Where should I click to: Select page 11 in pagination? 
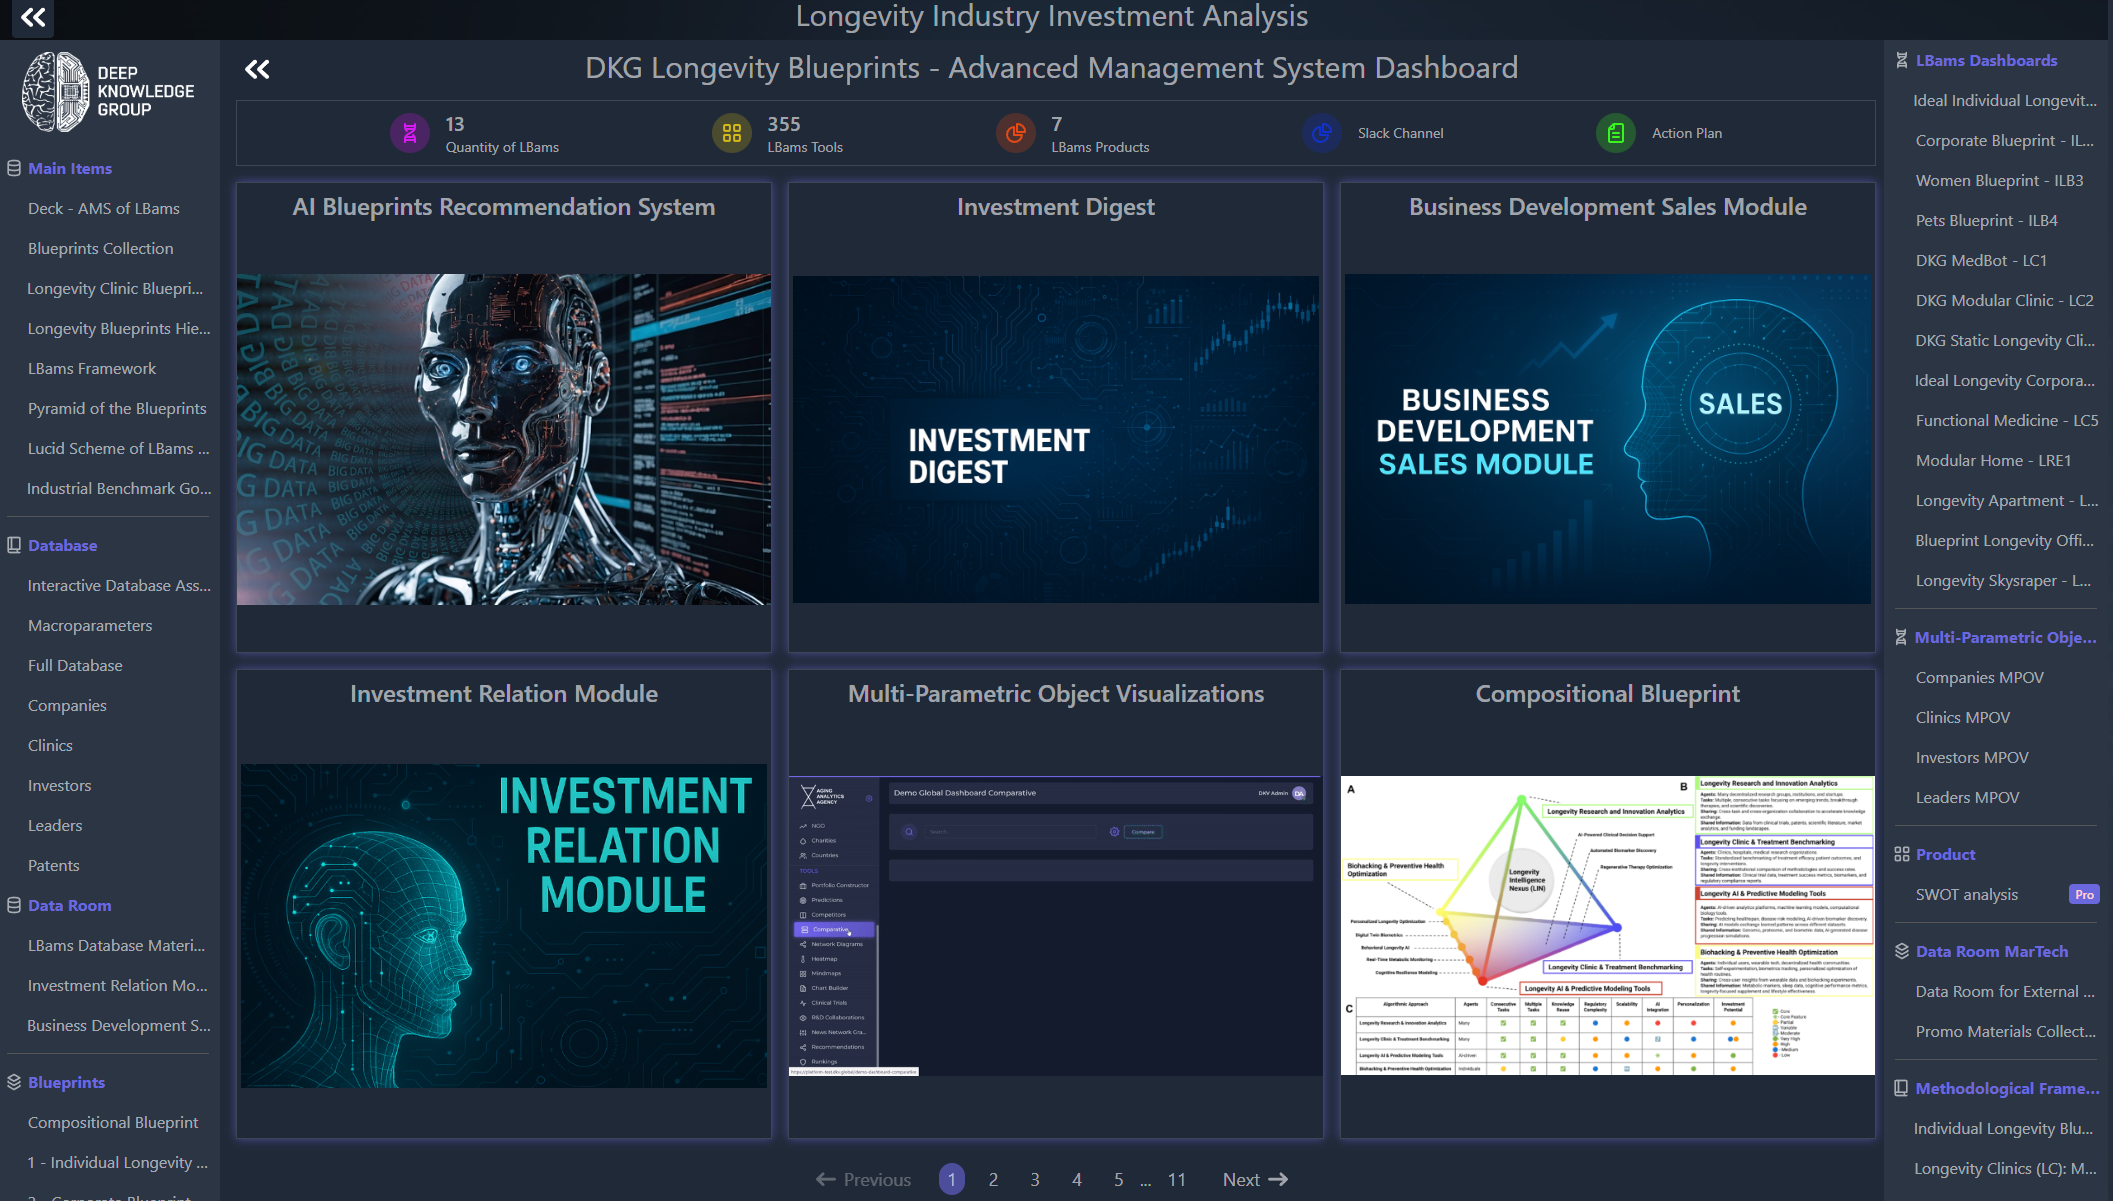(x=1176, y=1180)
